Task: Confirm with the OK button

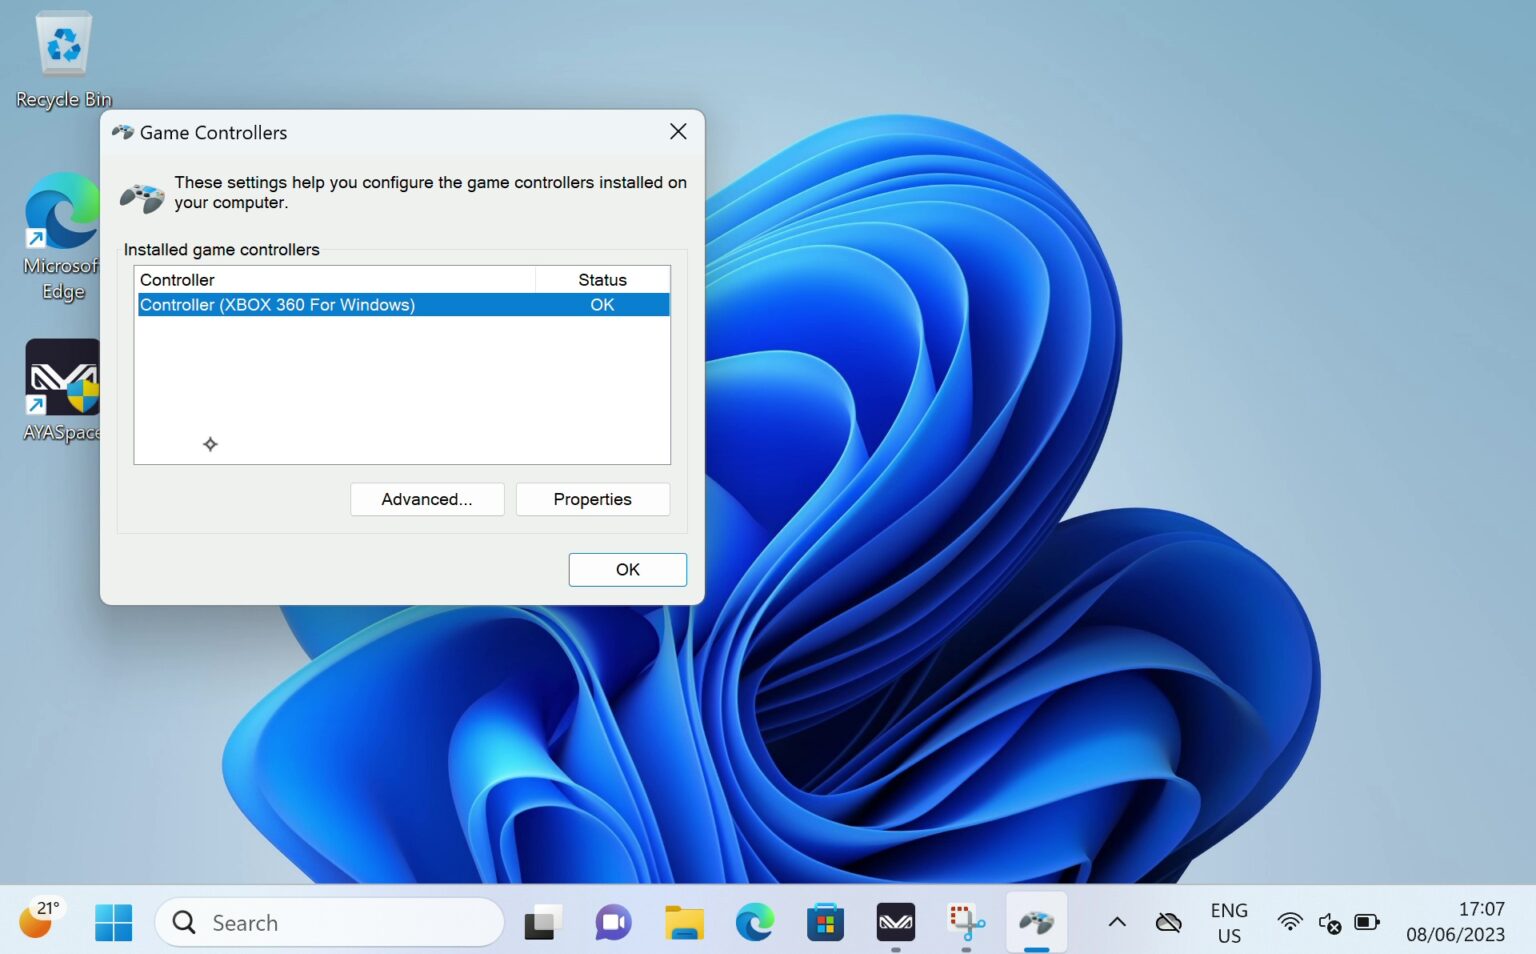Action: point(627,569)
